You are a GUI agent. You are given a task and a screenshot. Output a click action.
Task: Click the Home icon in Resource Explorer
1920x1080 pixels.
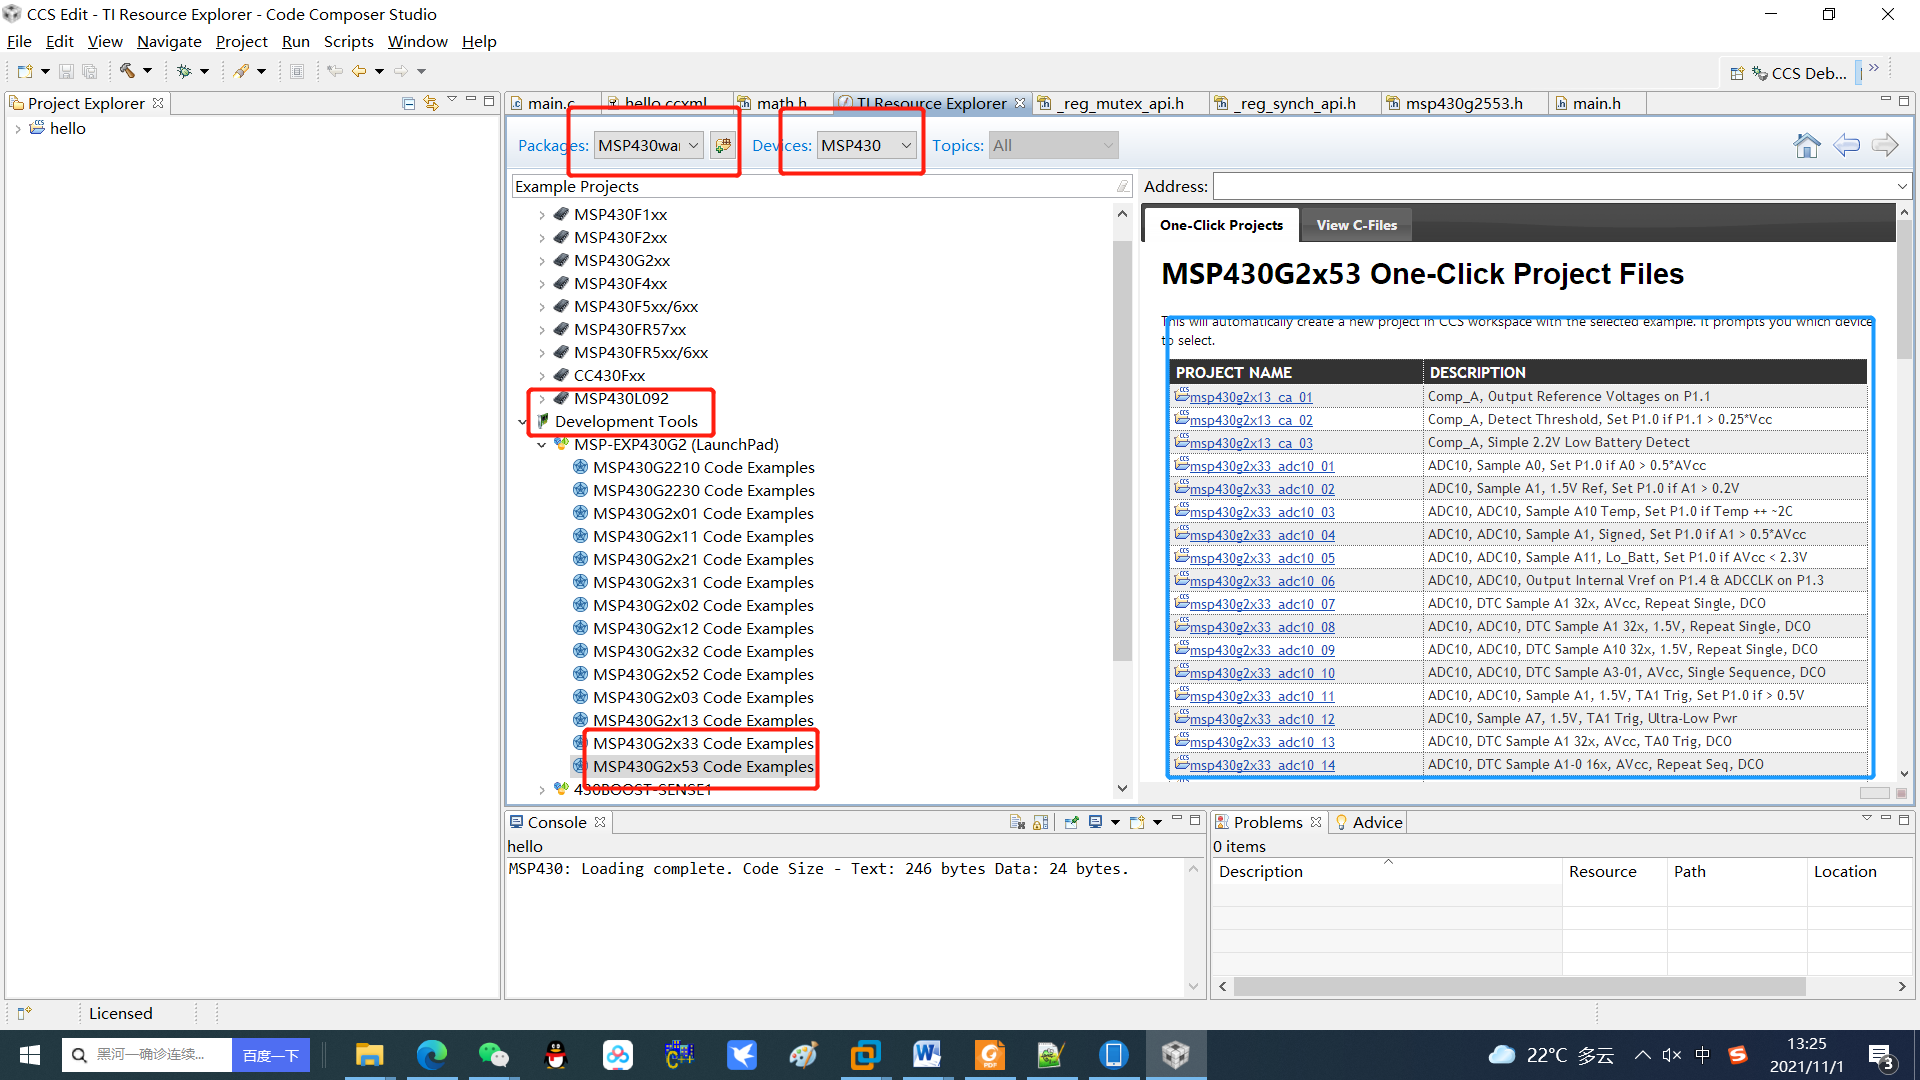click(1806, 146)
